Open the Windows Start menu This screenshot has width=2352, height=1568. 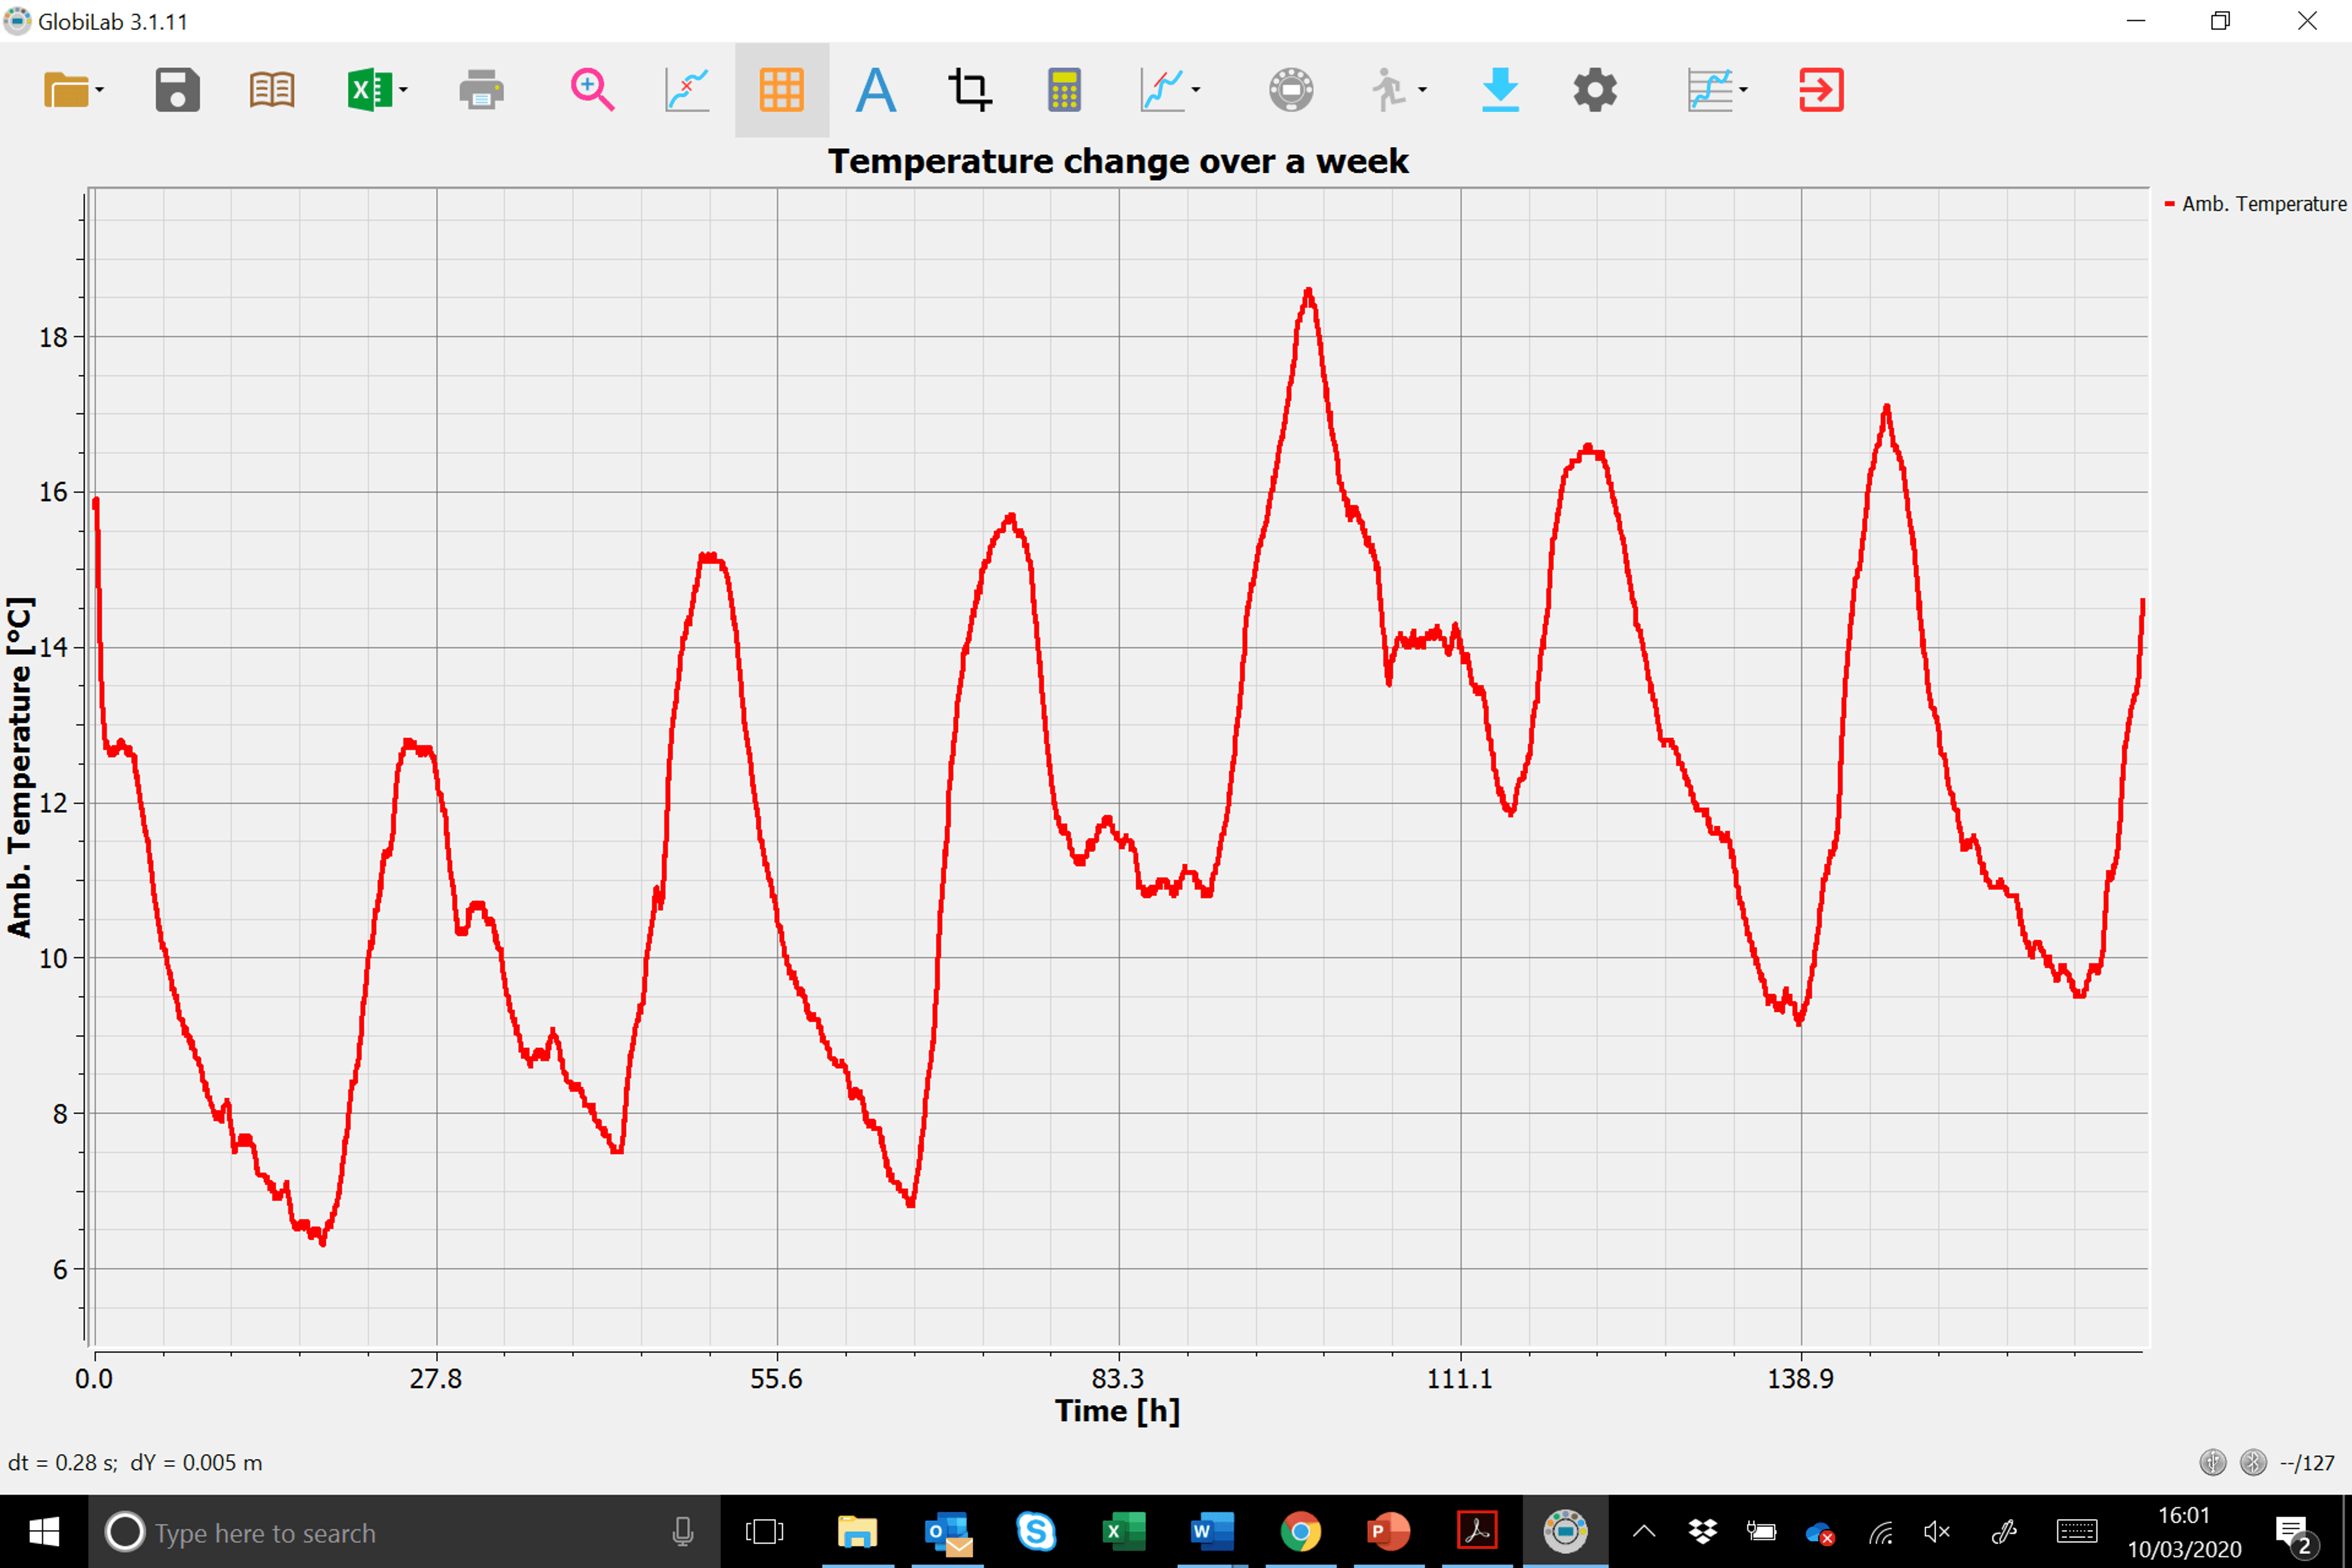44,1532
